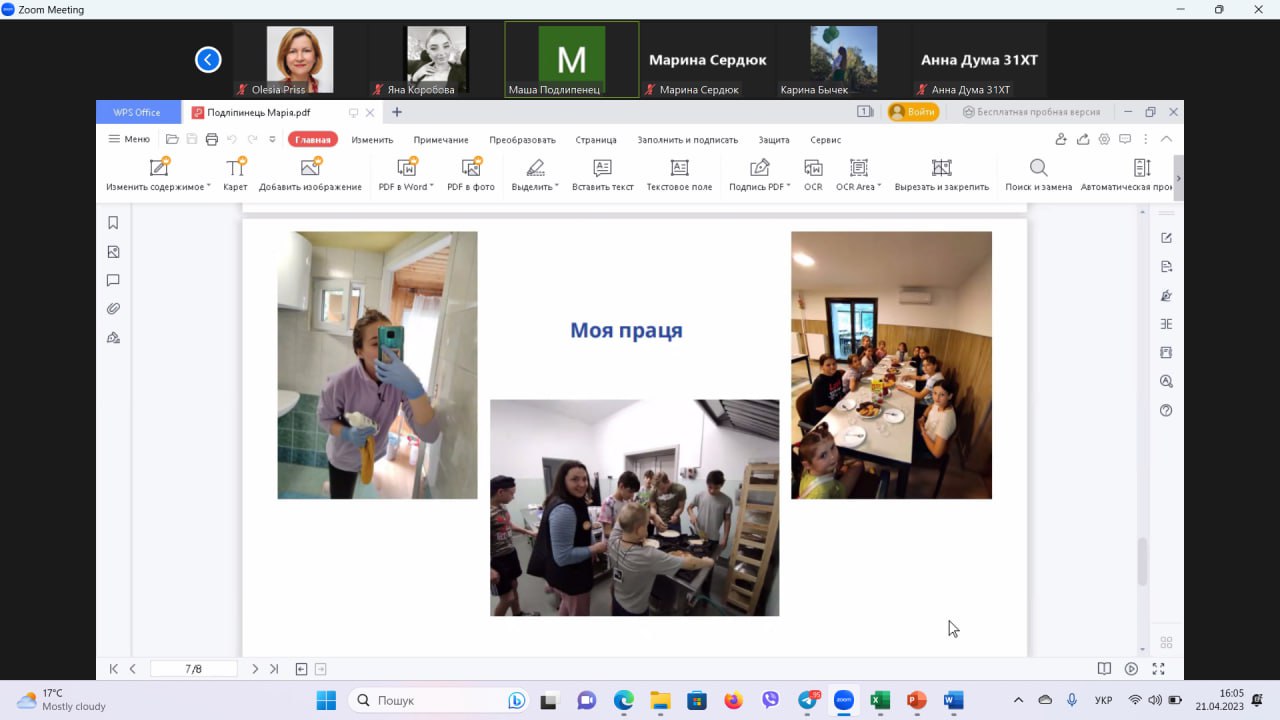Open the Страница ribbon tab

point(596,140)
